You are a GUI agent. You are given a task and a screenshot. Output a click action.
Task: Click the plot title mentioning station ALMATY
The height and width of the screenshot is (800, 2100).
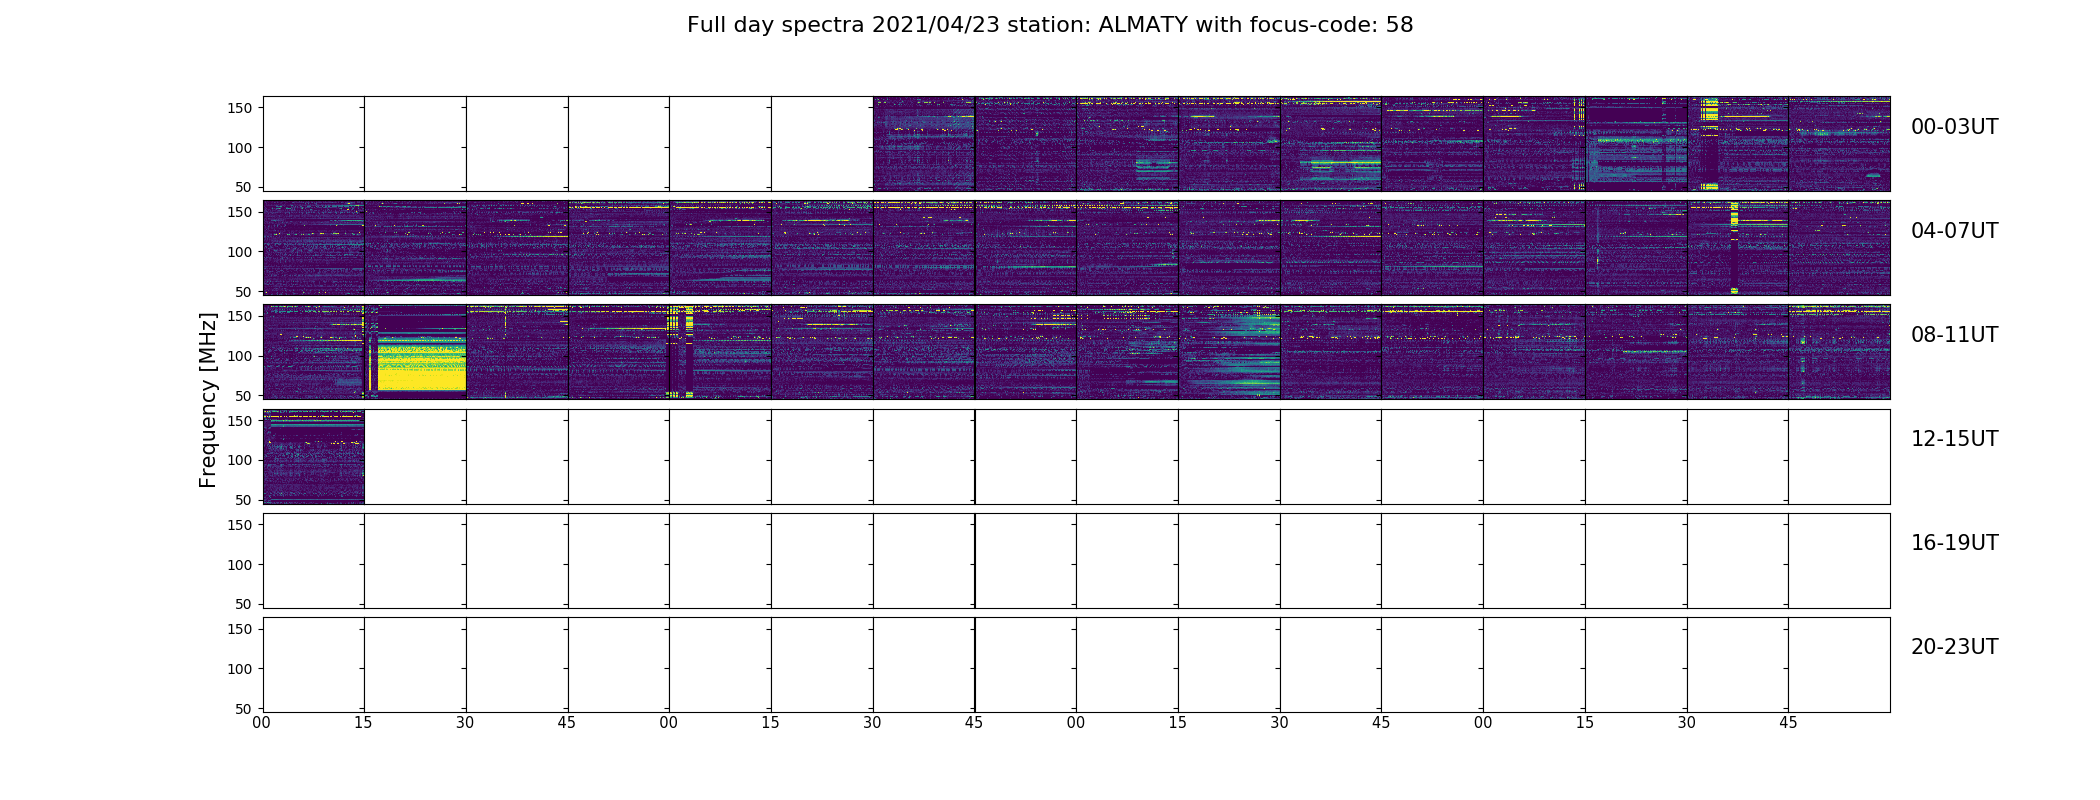click(1050, 25)
